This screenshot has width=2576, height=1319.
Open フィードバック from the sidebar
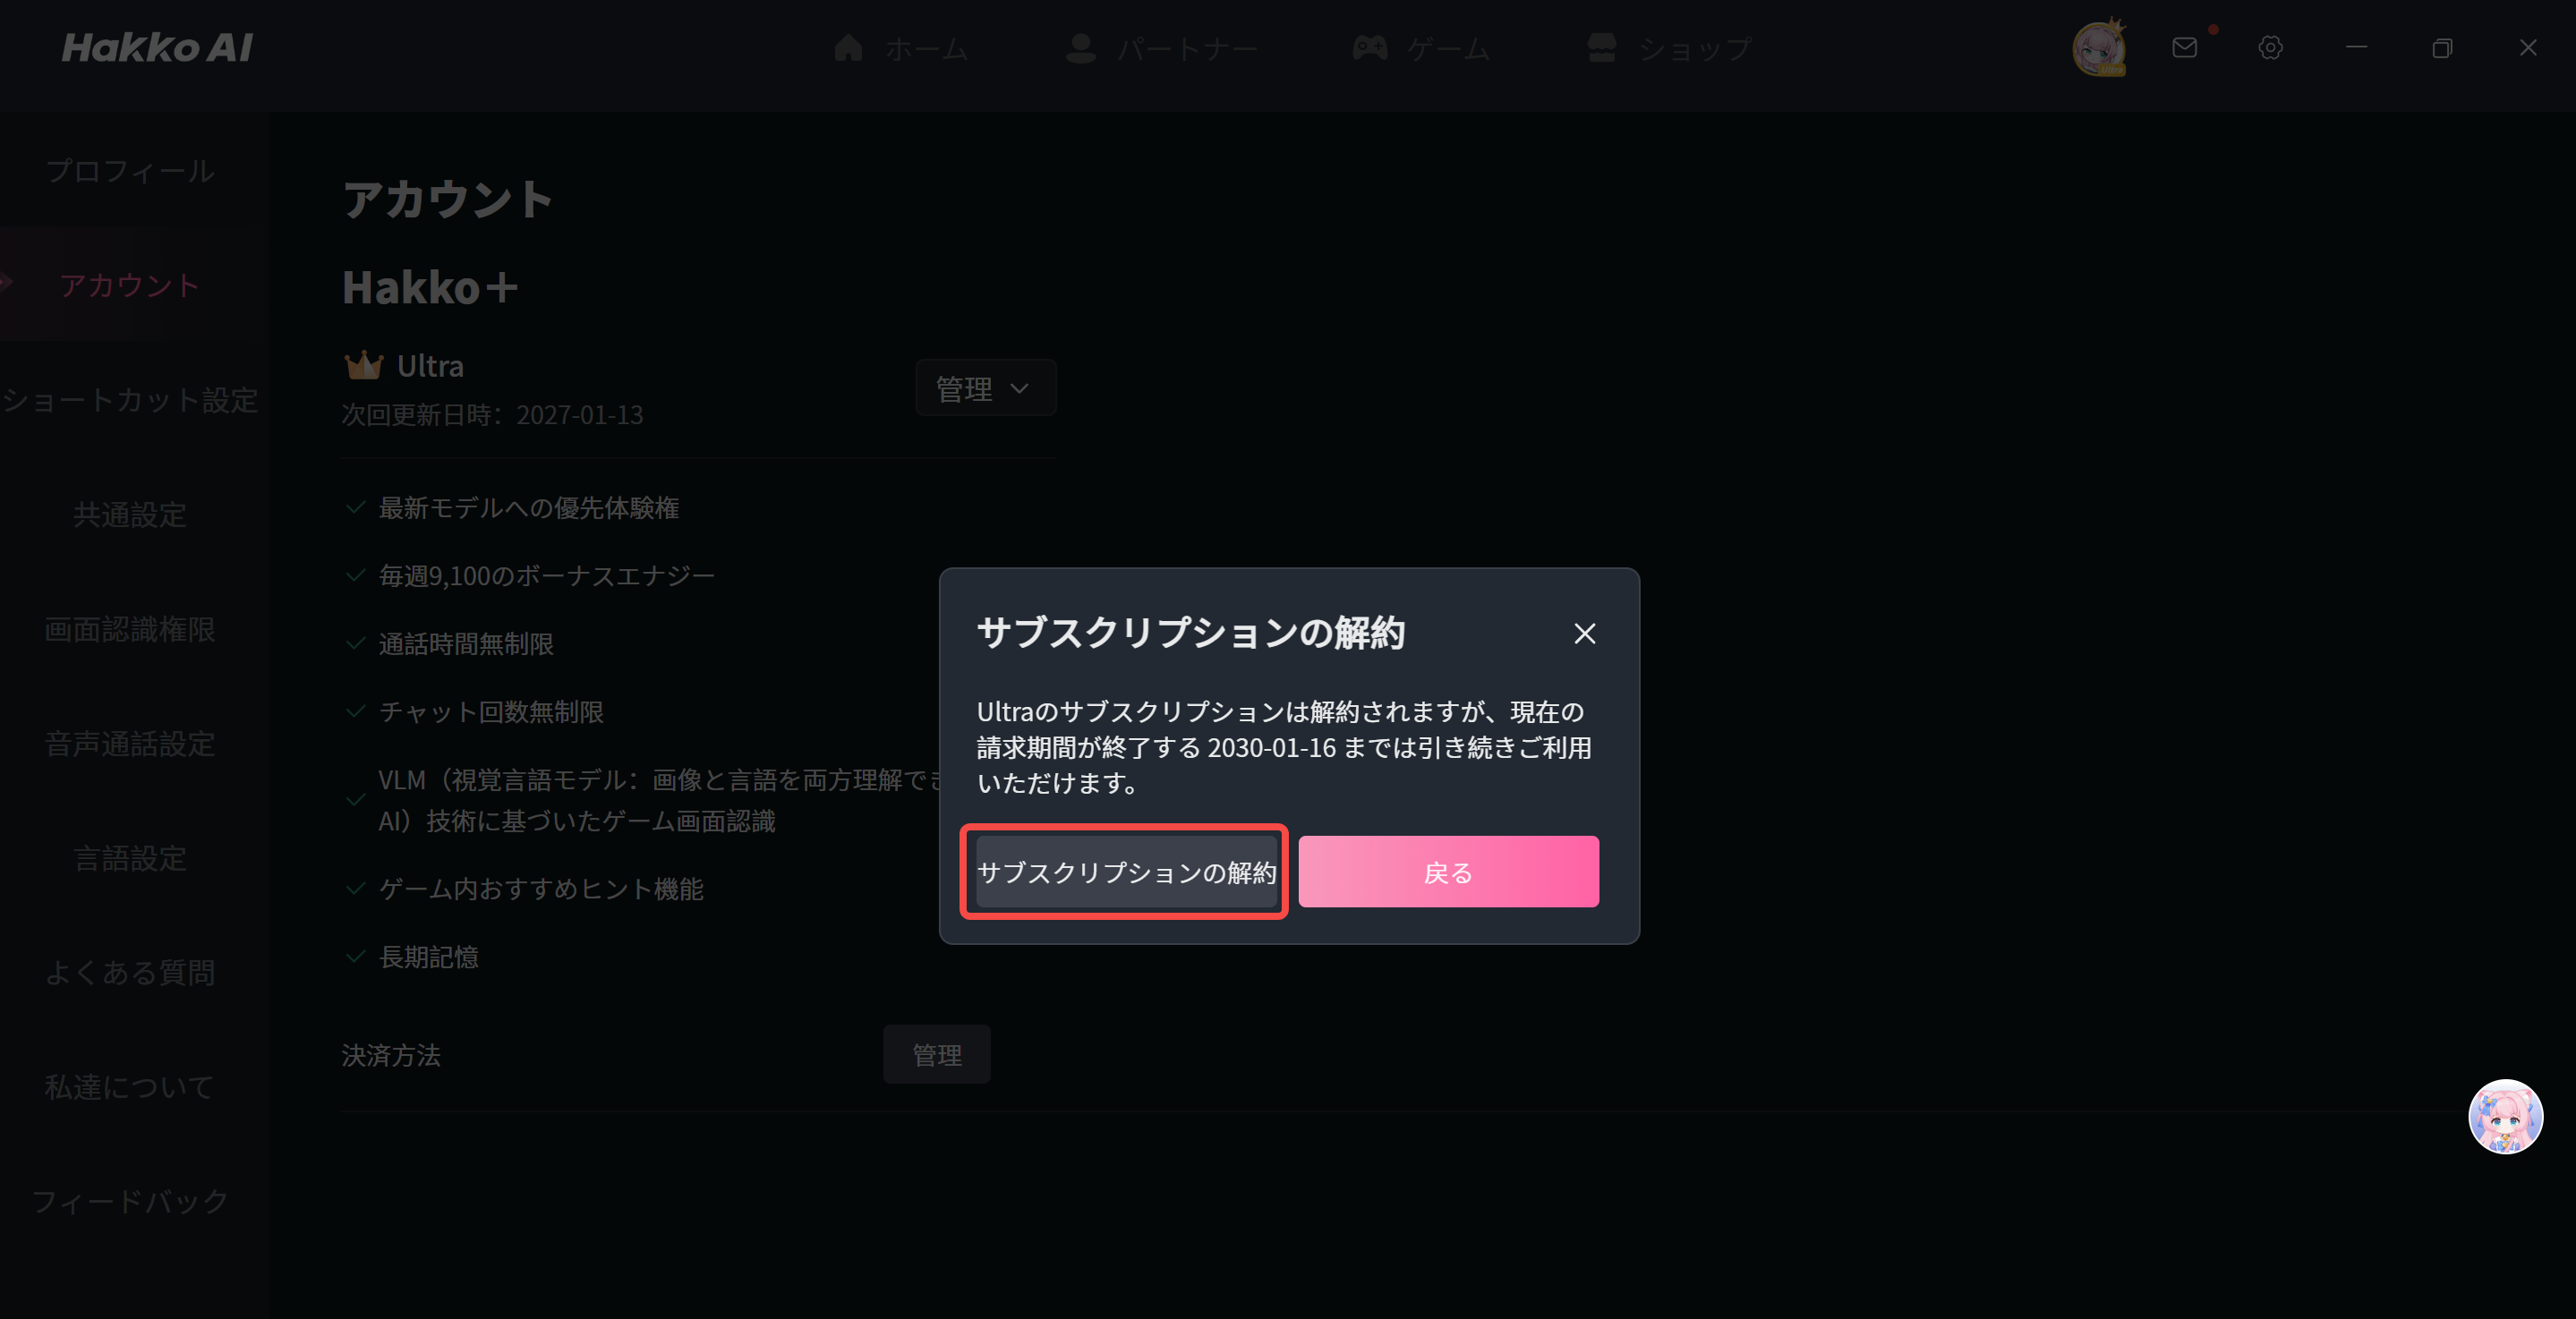click(129, 1201)
